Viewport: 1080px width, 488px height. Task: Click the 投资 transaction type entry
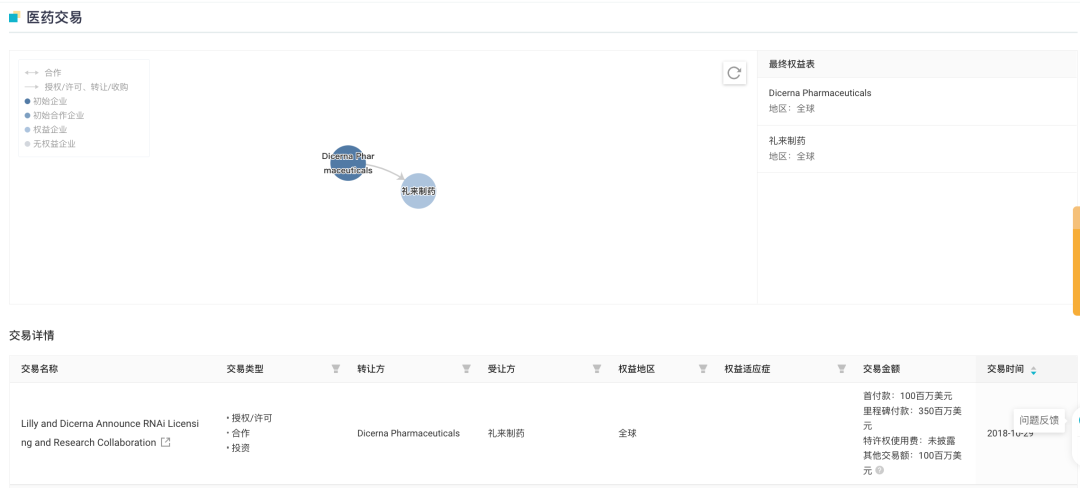(x=238, y=449)
